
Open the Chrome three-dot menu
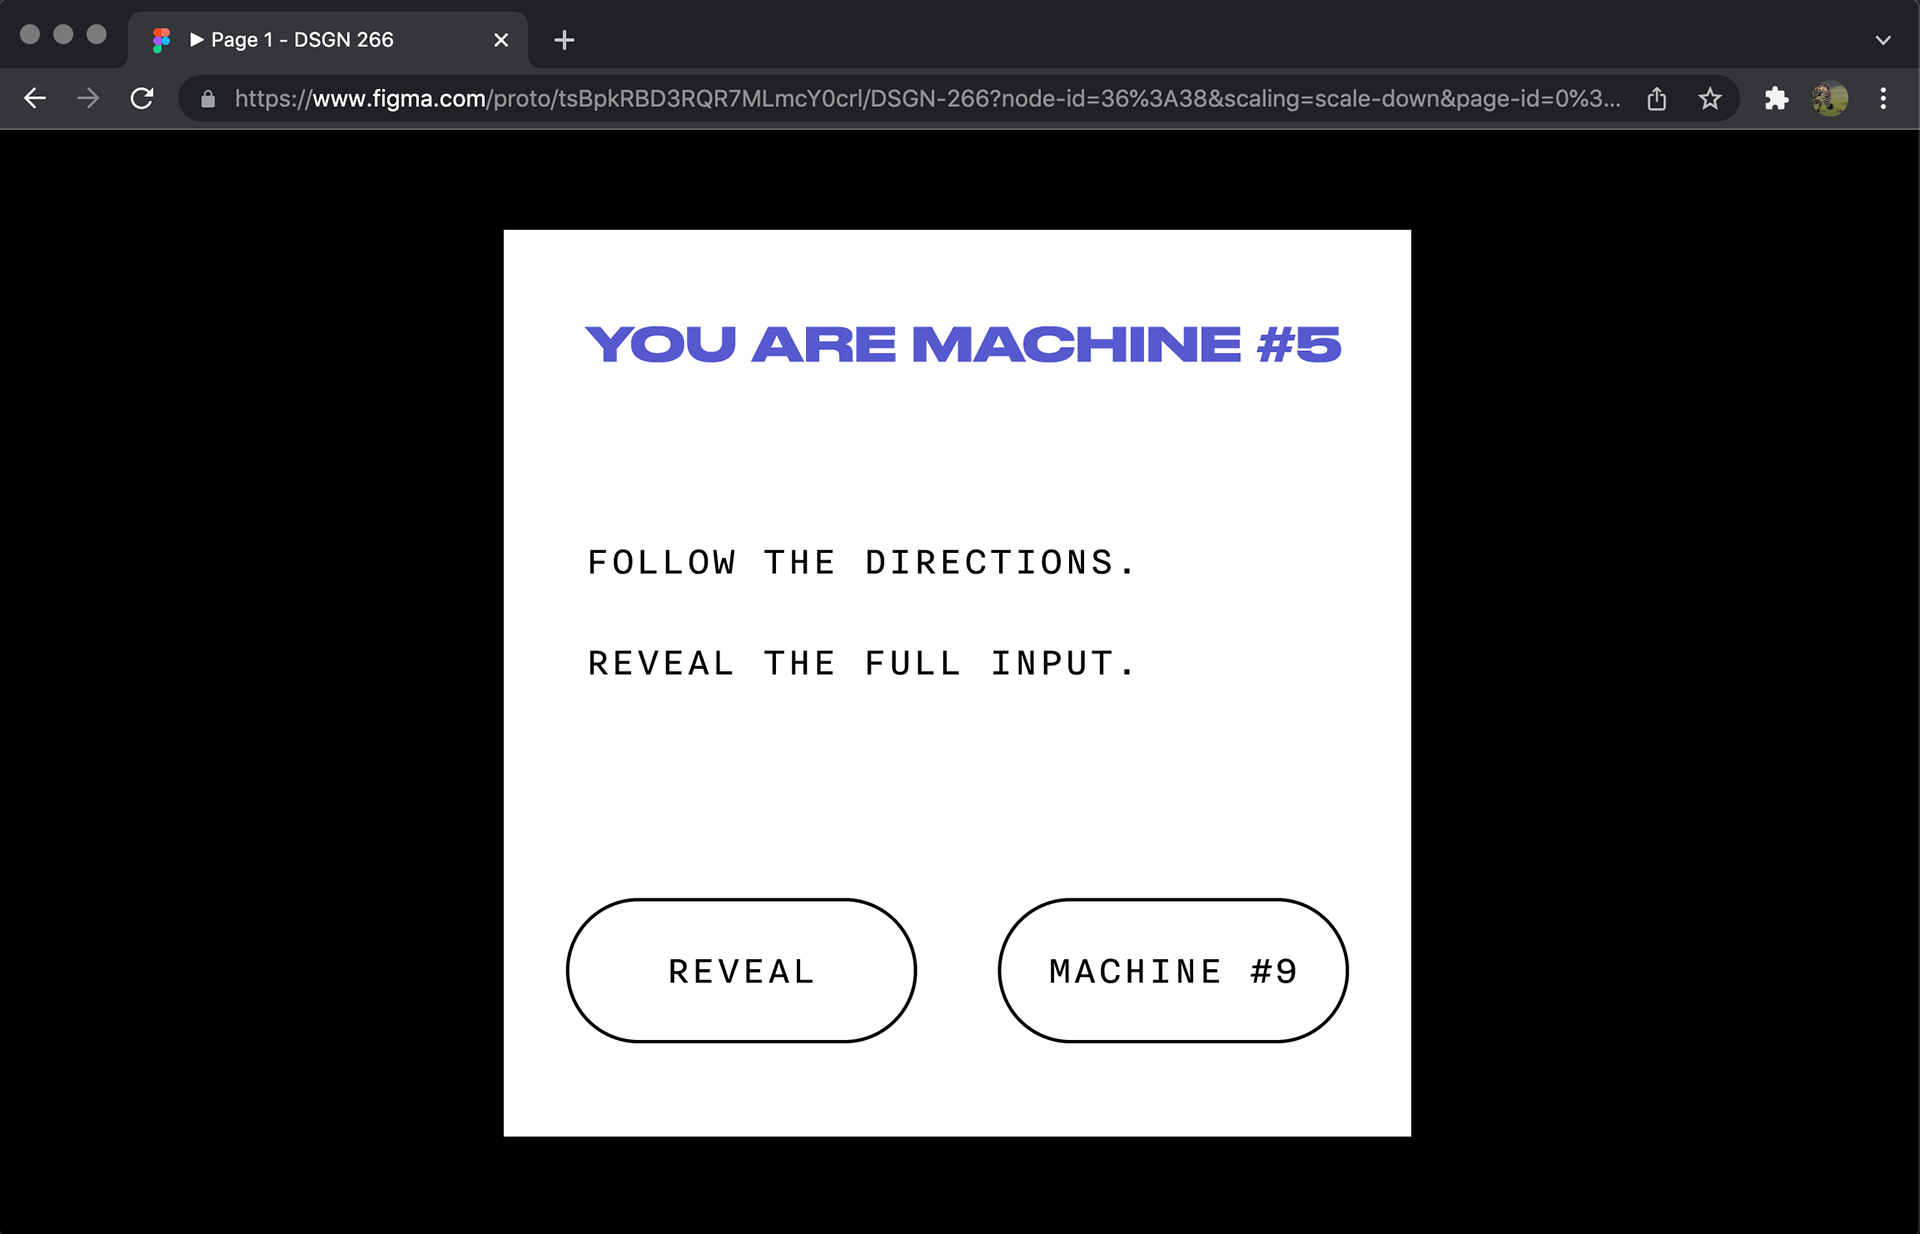tap(1883, 98)
